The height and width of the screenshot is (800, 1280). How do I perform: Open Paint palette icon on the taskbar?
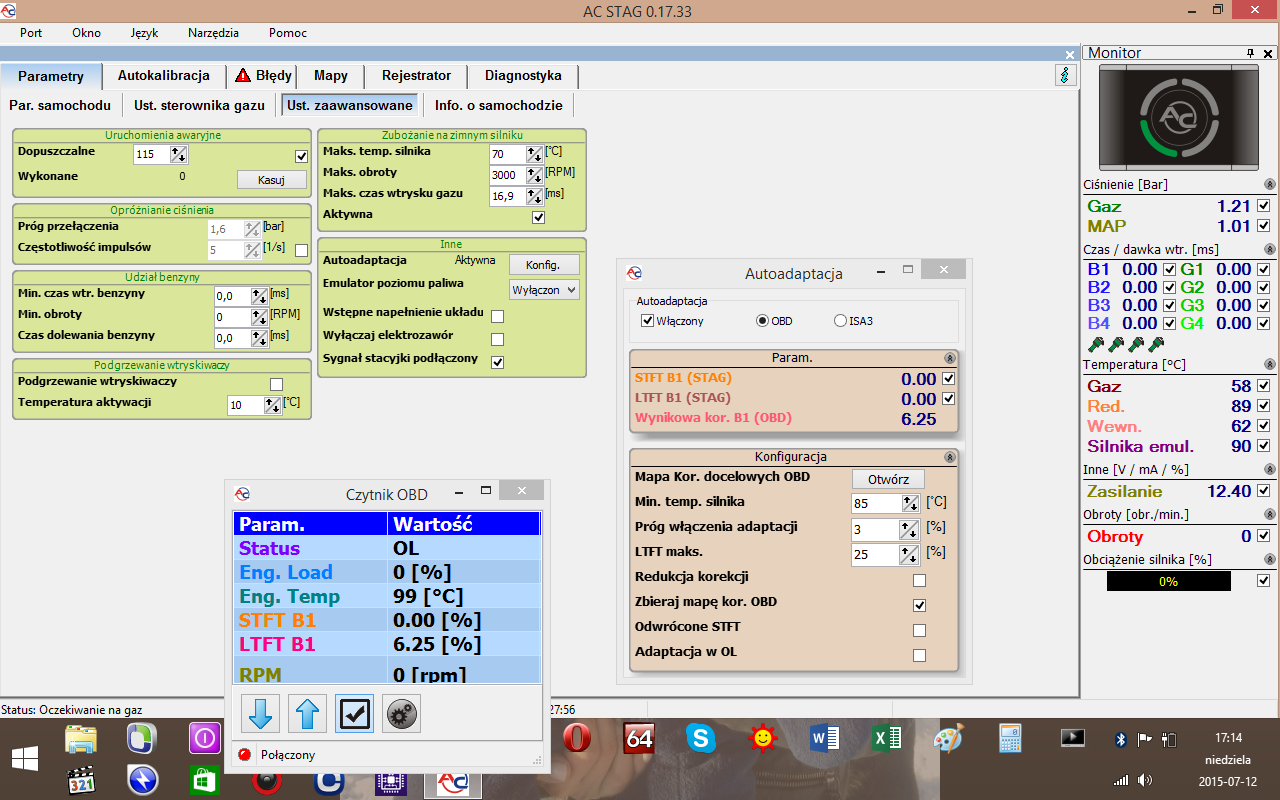948,740
